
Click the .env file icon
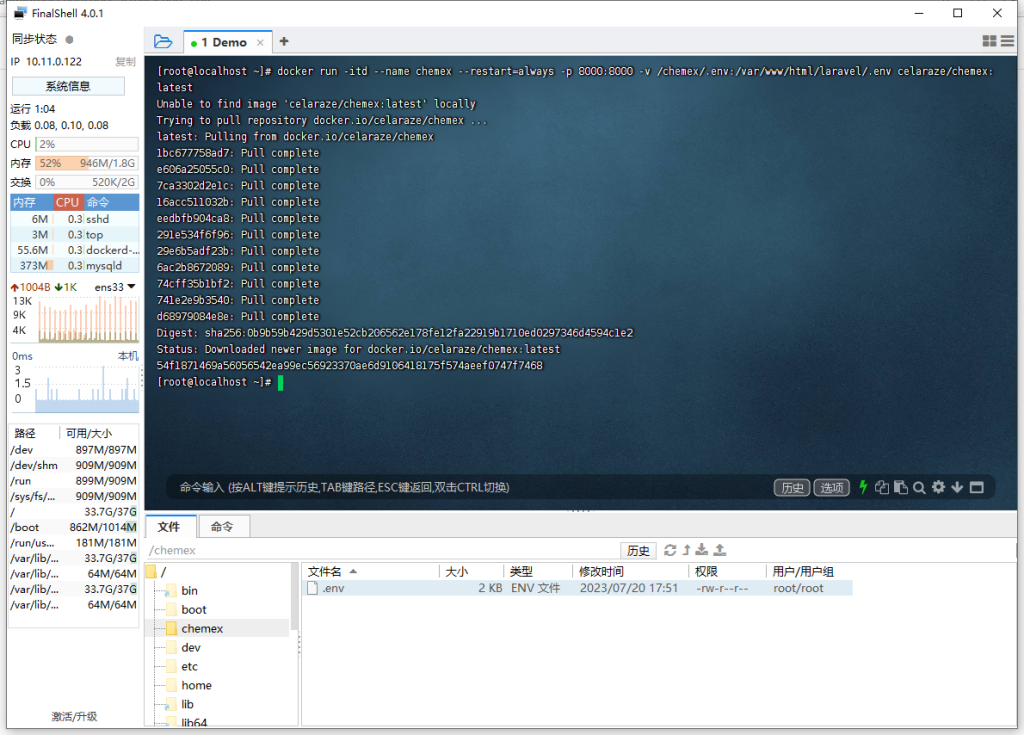click(312, 588)
